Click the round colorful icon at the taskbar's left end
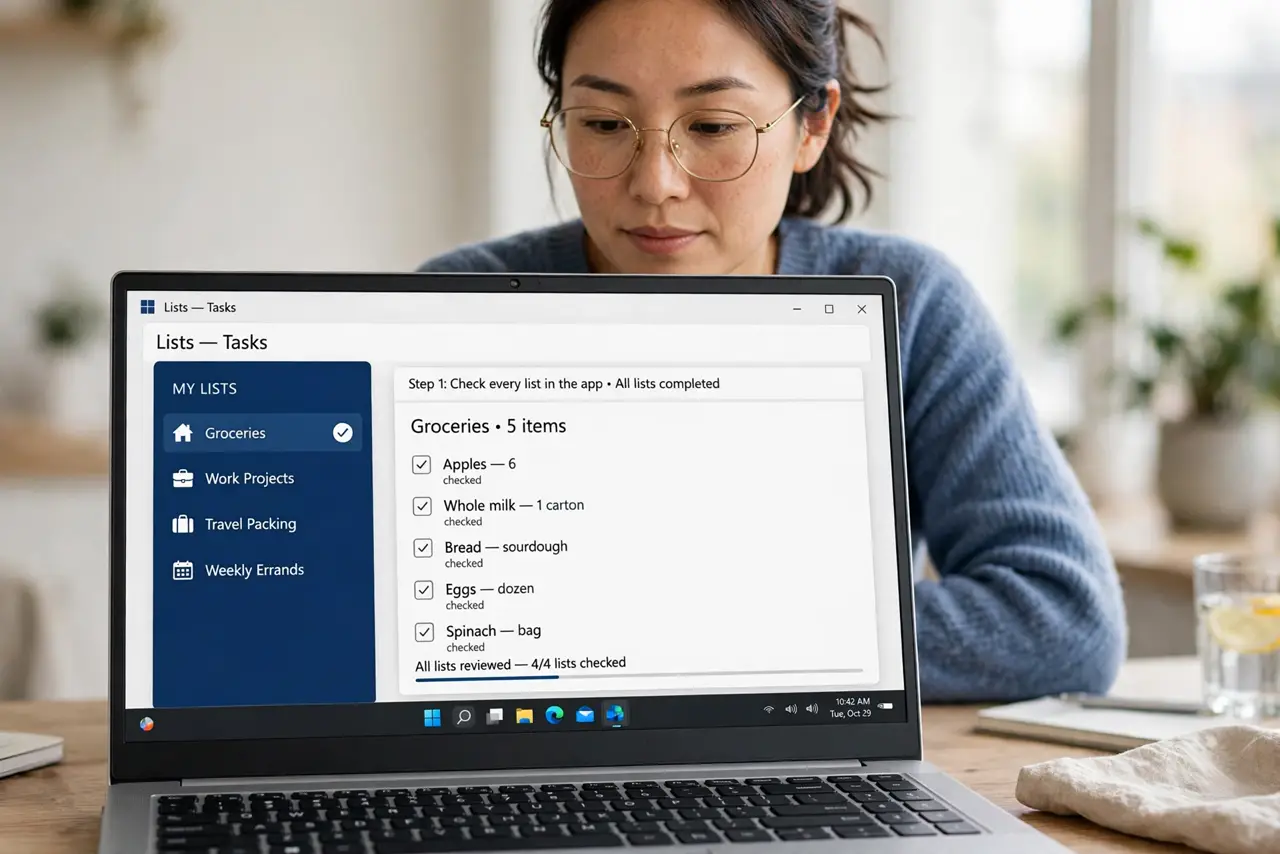The image size is (1280, 854). (147, 724)
